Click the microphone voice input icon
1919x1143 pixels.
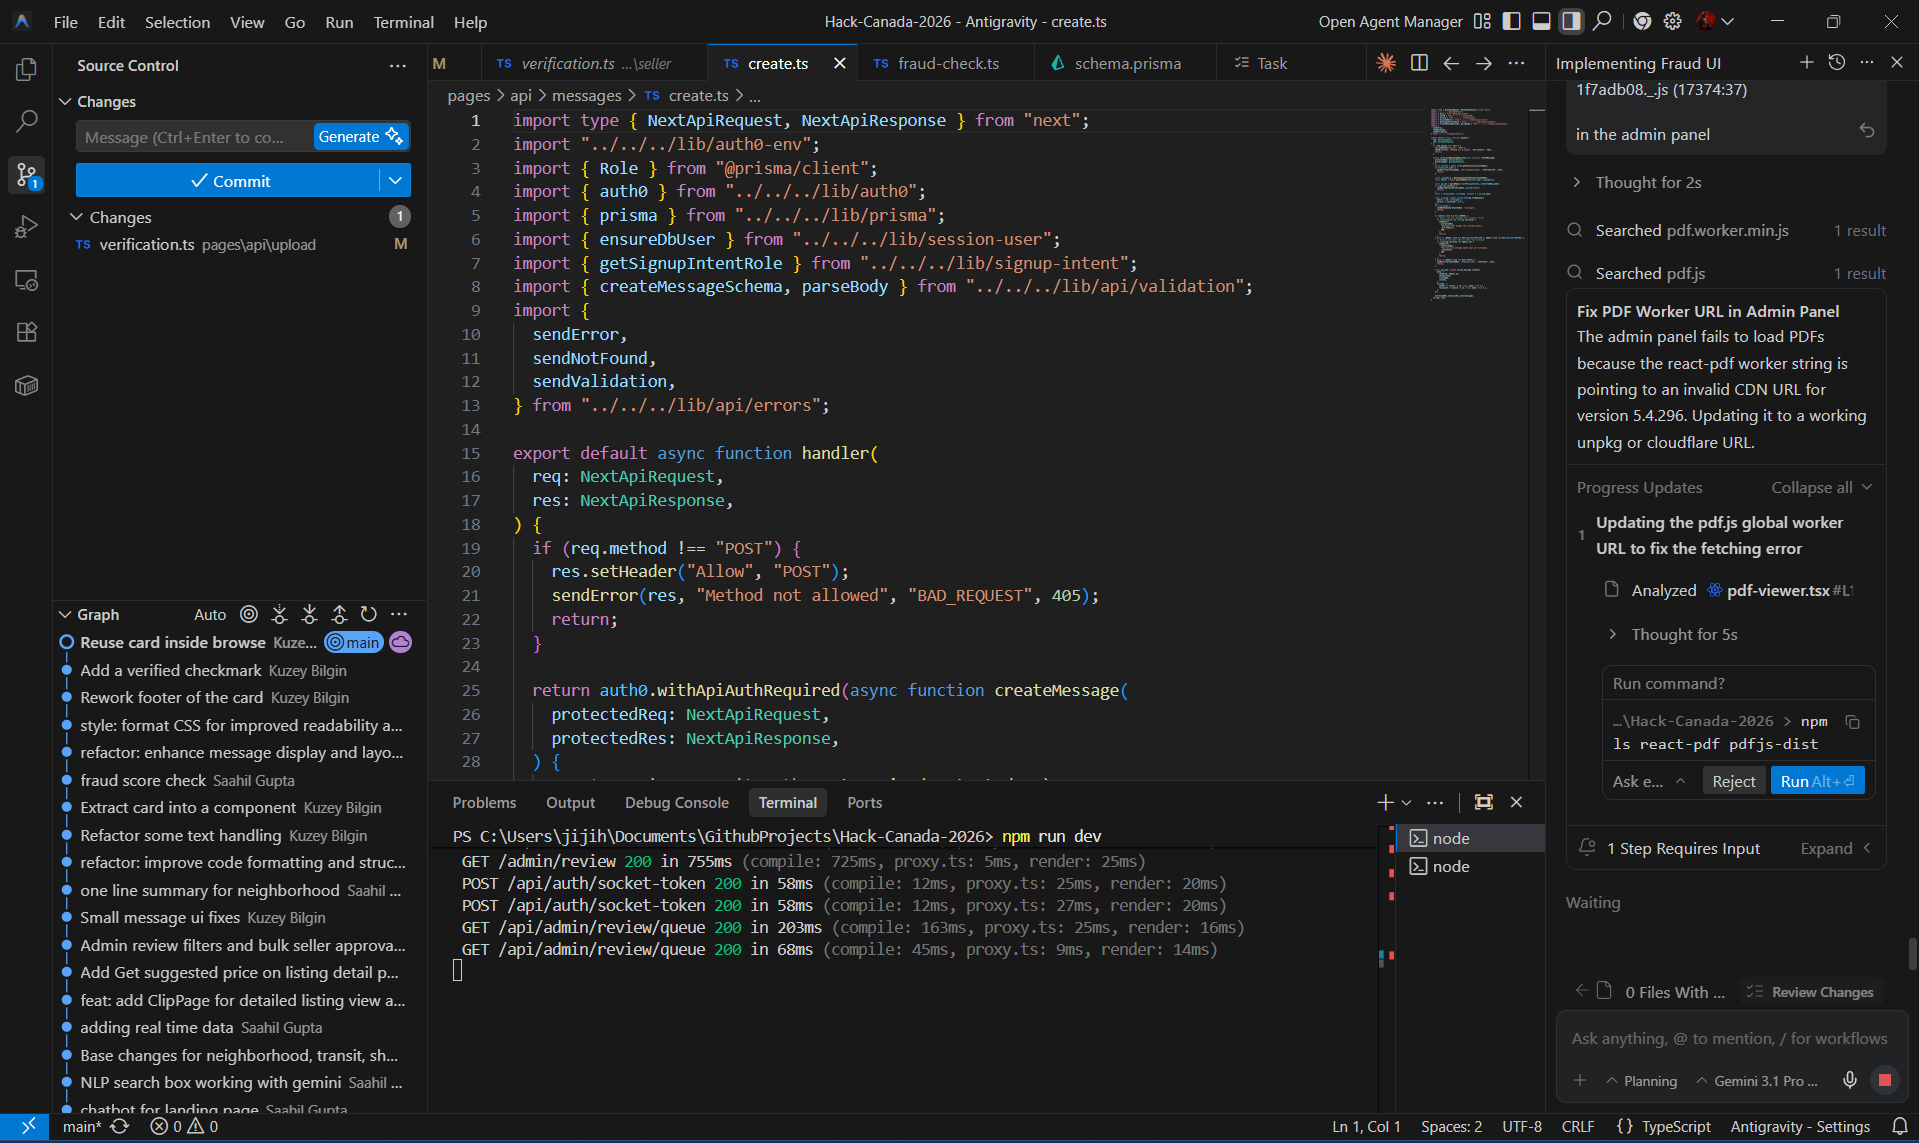coord(1849,1080)
